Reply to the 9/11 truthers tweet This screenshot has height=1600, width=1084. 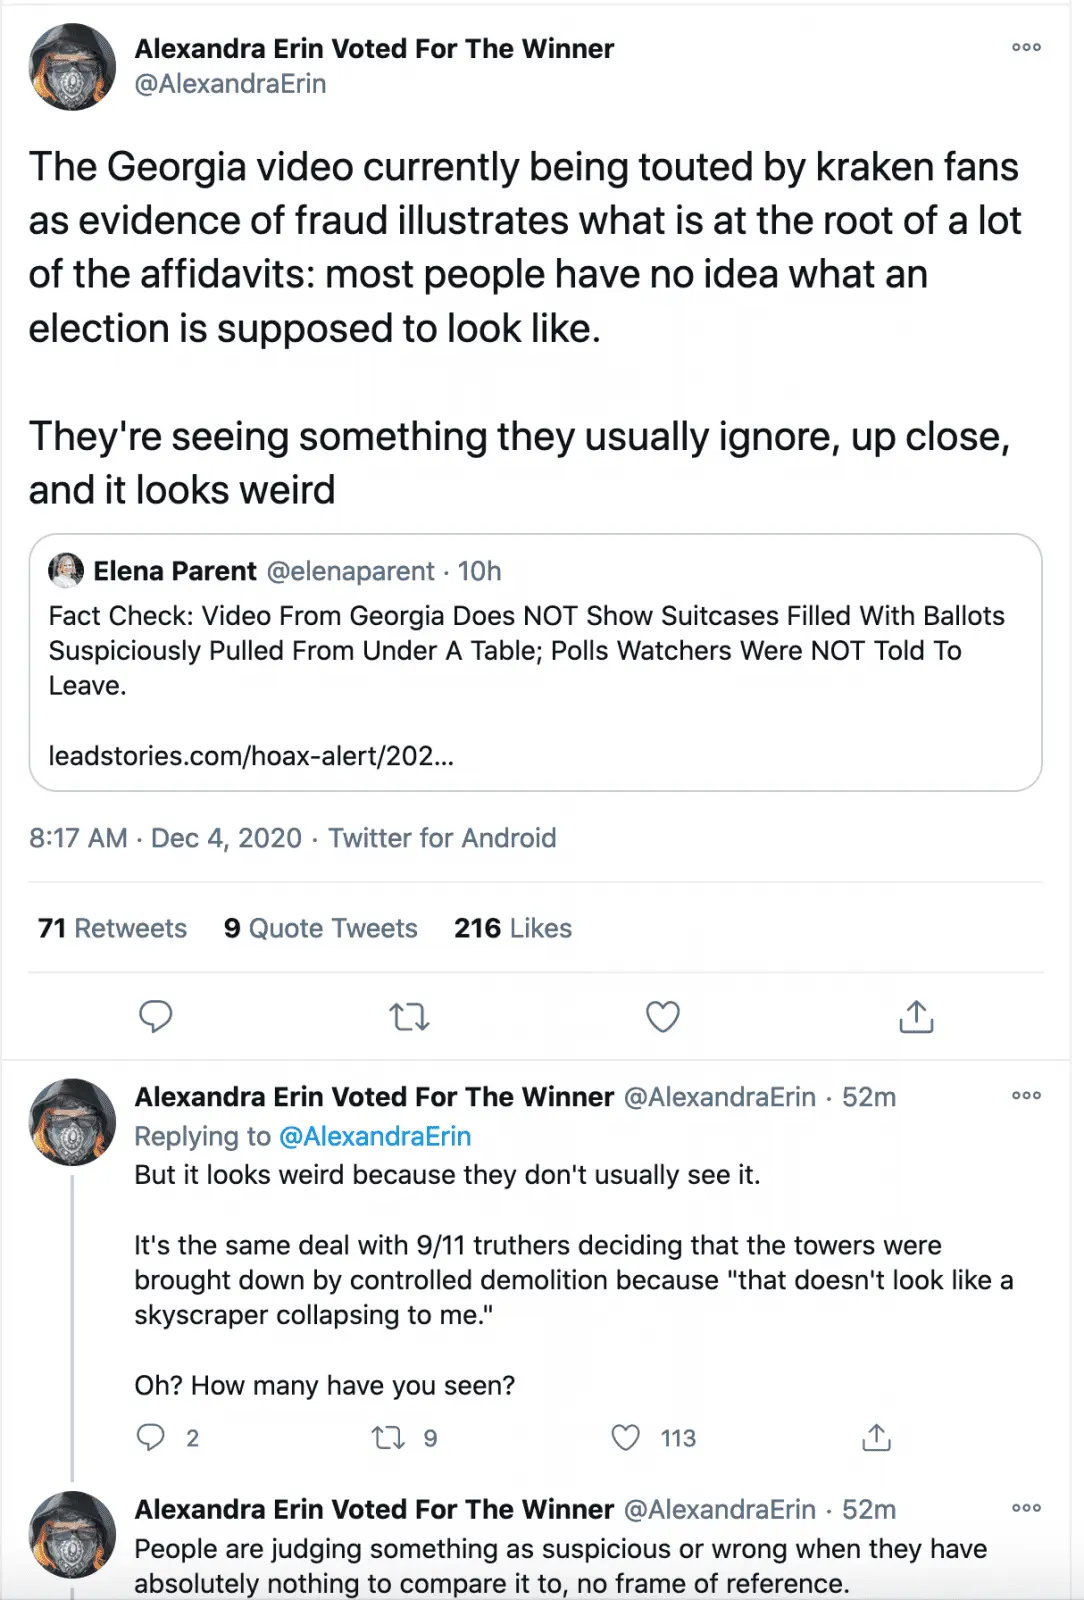pos(151,1437)
